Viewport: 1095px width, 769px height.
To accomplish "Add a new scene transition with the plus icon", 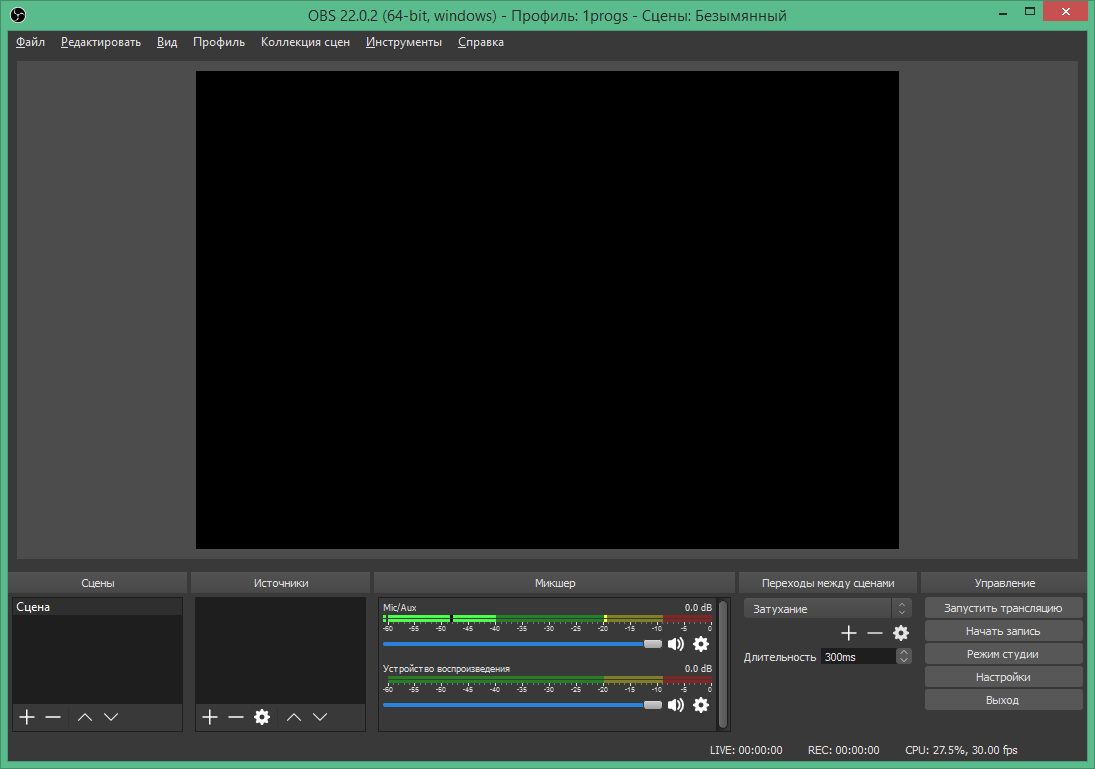I will pos(848,633).
